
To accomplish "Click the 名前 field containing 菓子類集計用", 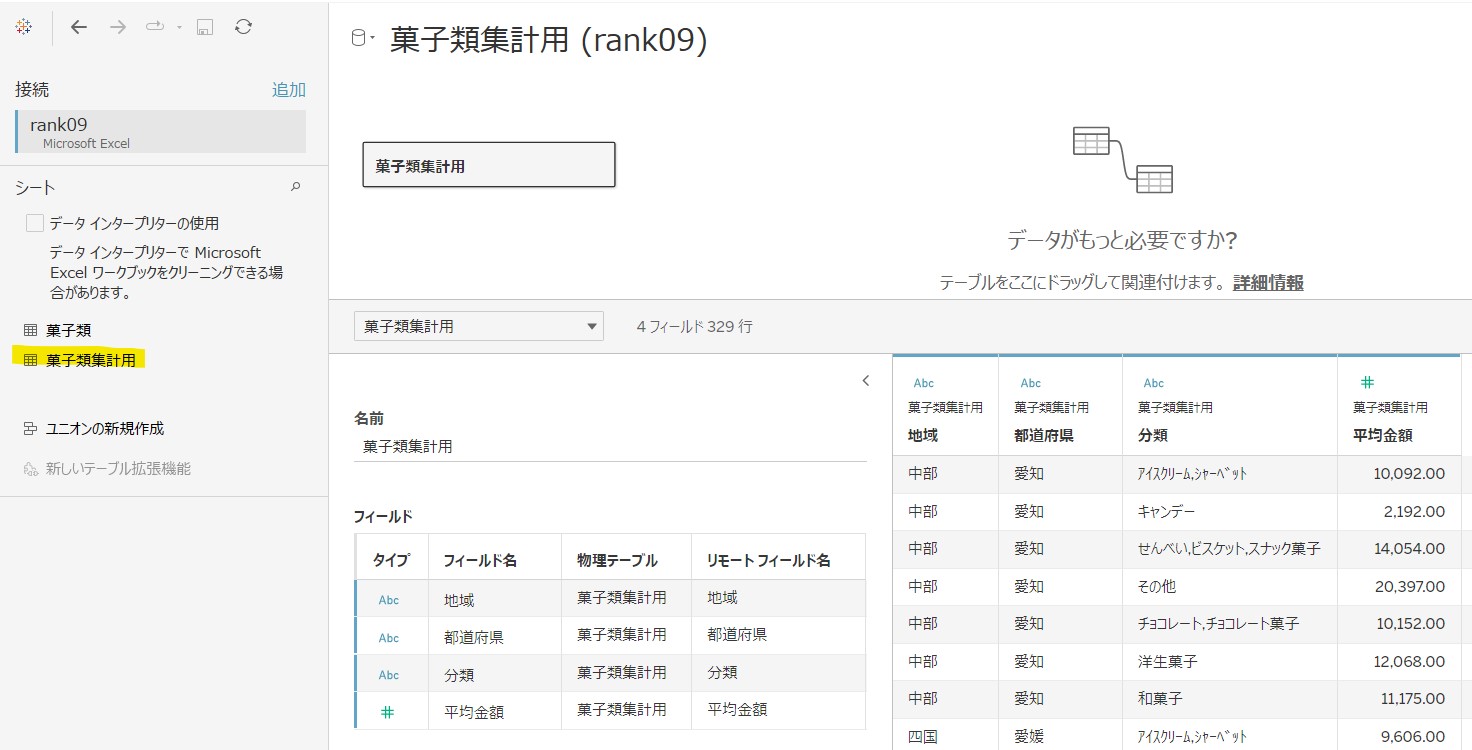I will click(x=609, y=447).
